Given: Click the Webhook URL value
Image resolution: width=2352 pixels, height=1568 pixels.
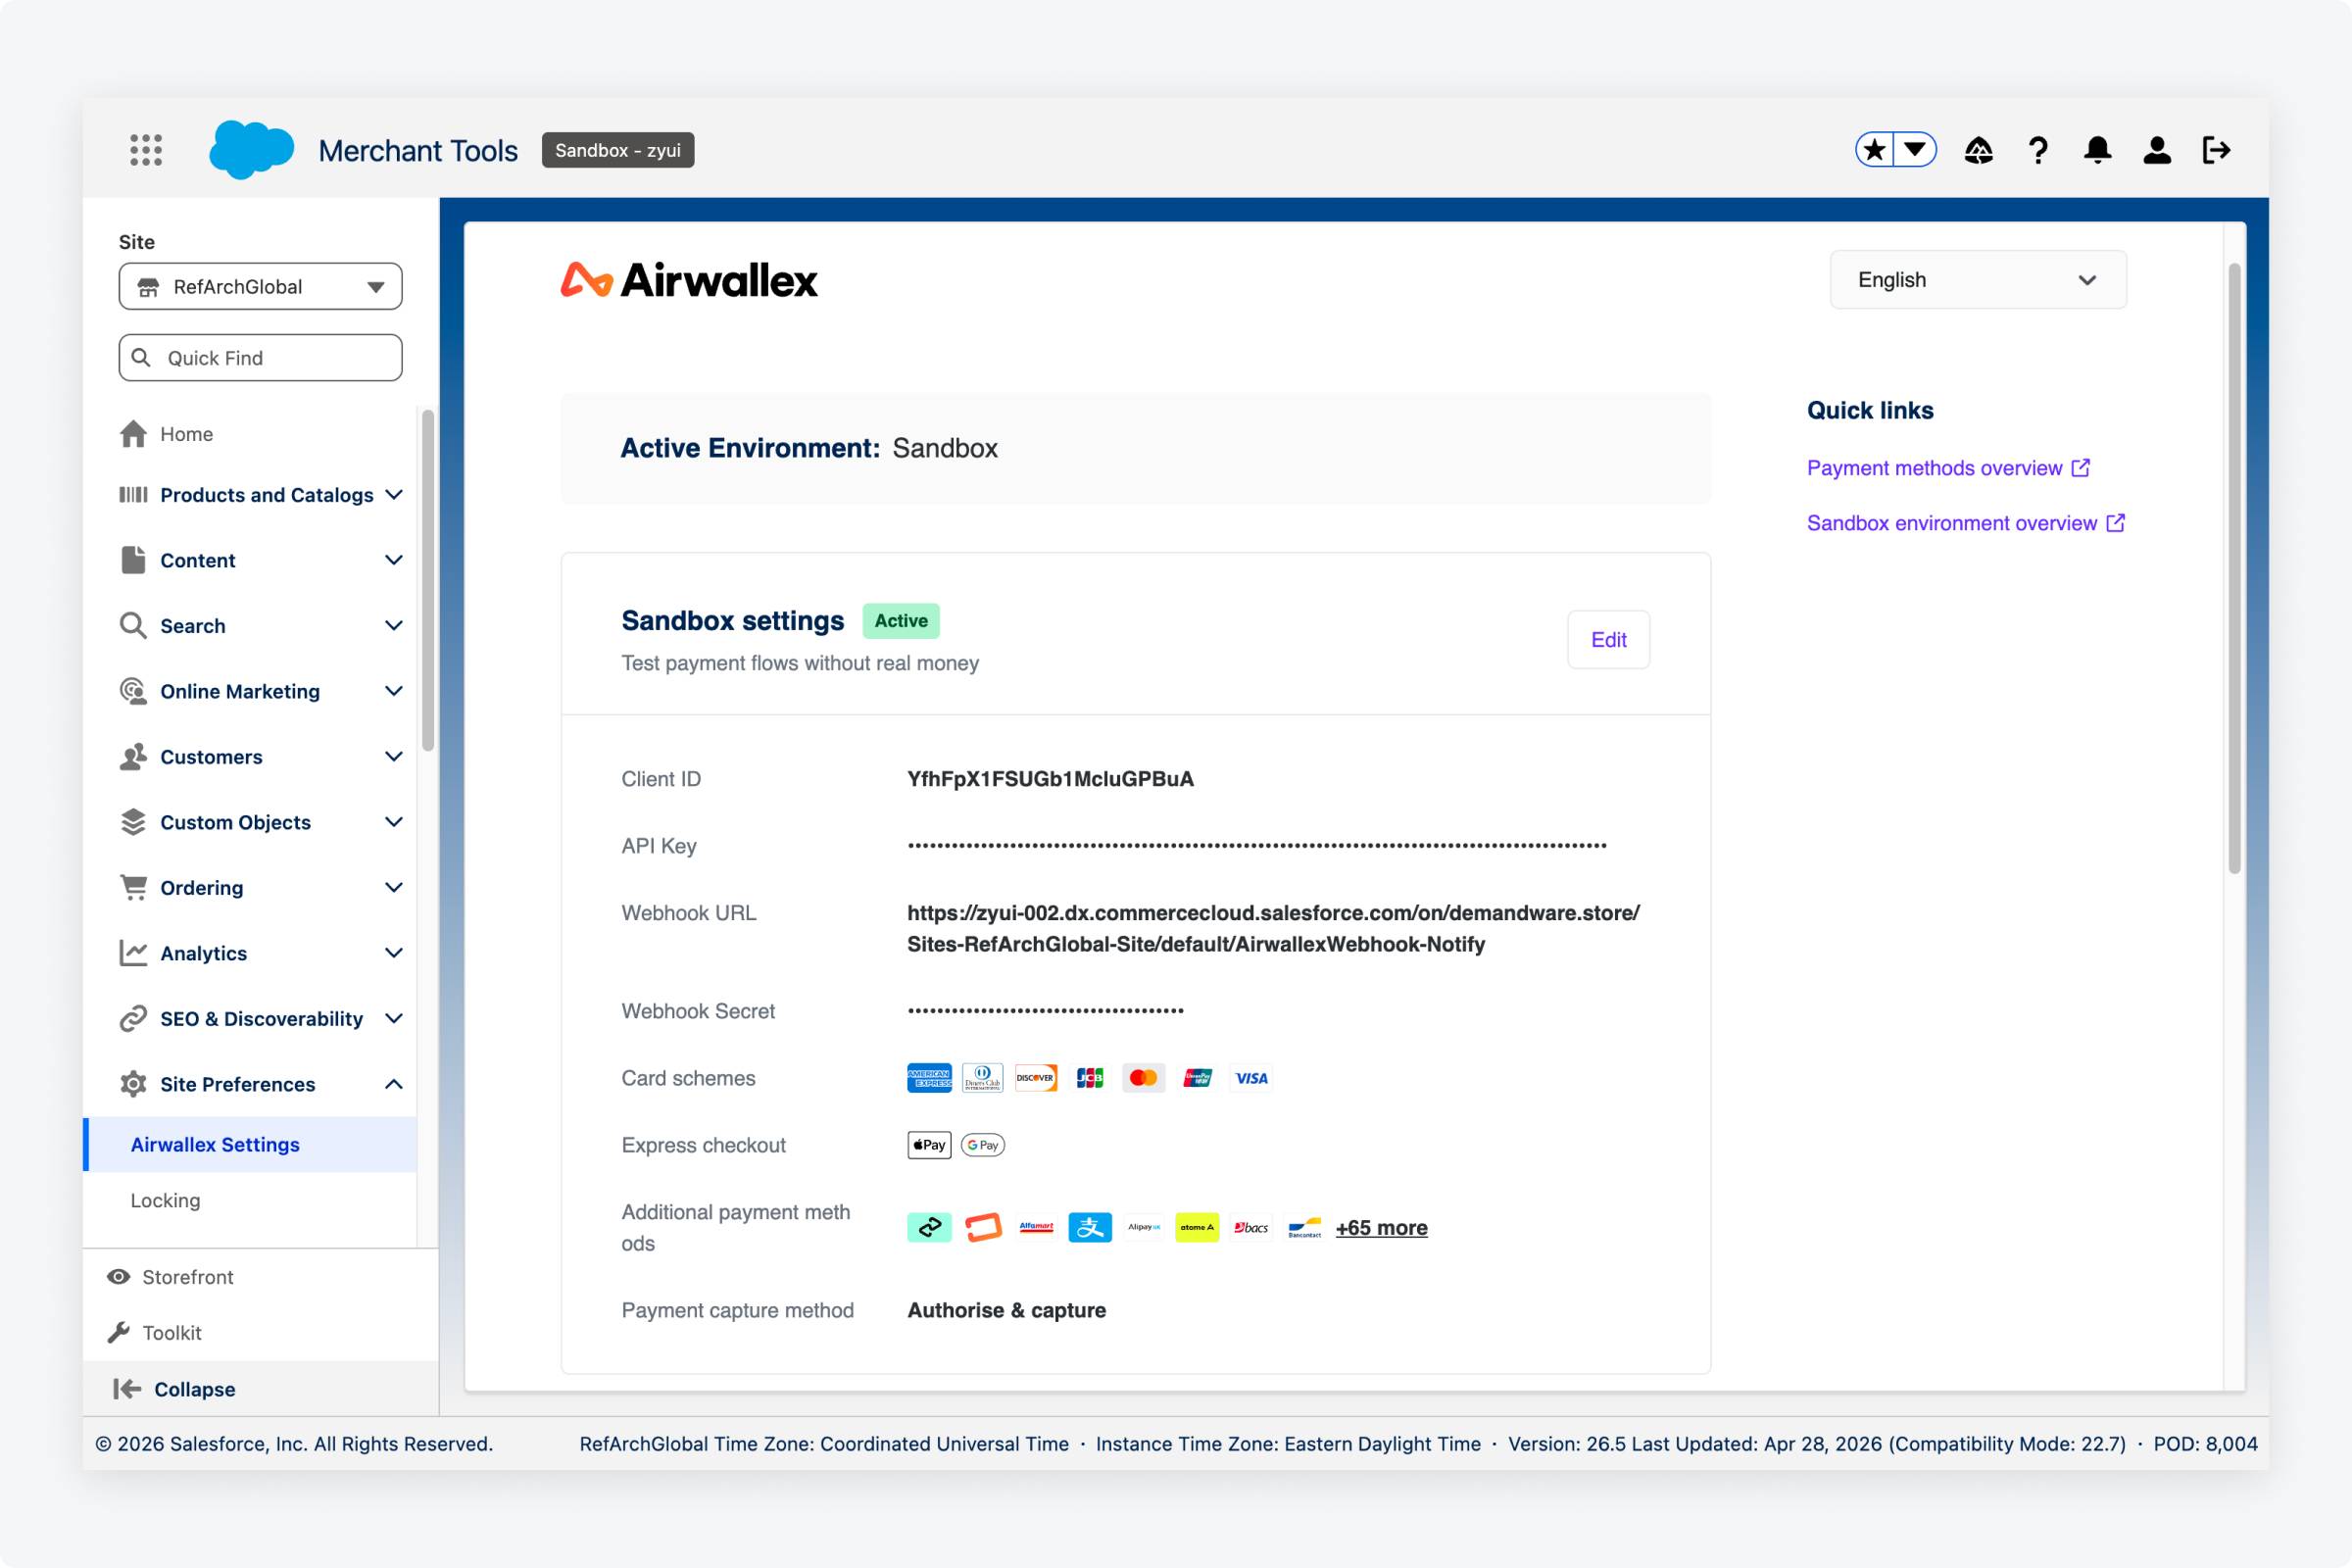Looking at the screenshot, I should pos(1273,929).
